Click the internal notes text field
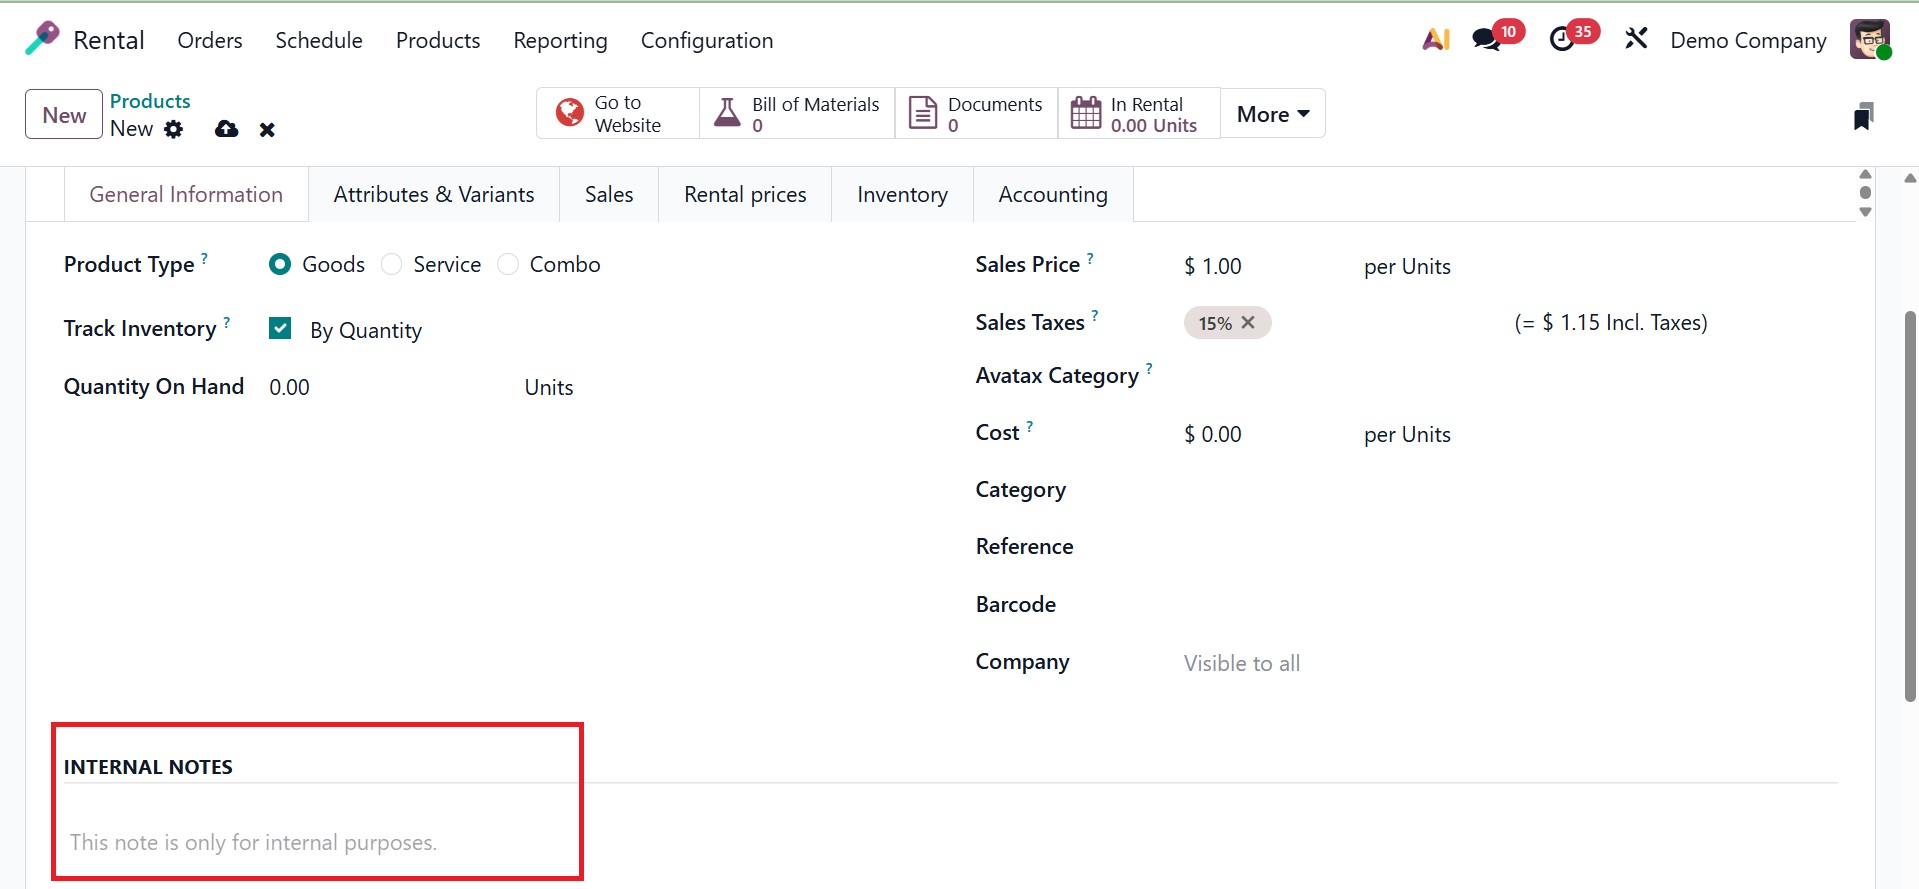The height and width of the screenshot is (889, 1919). 253,843
